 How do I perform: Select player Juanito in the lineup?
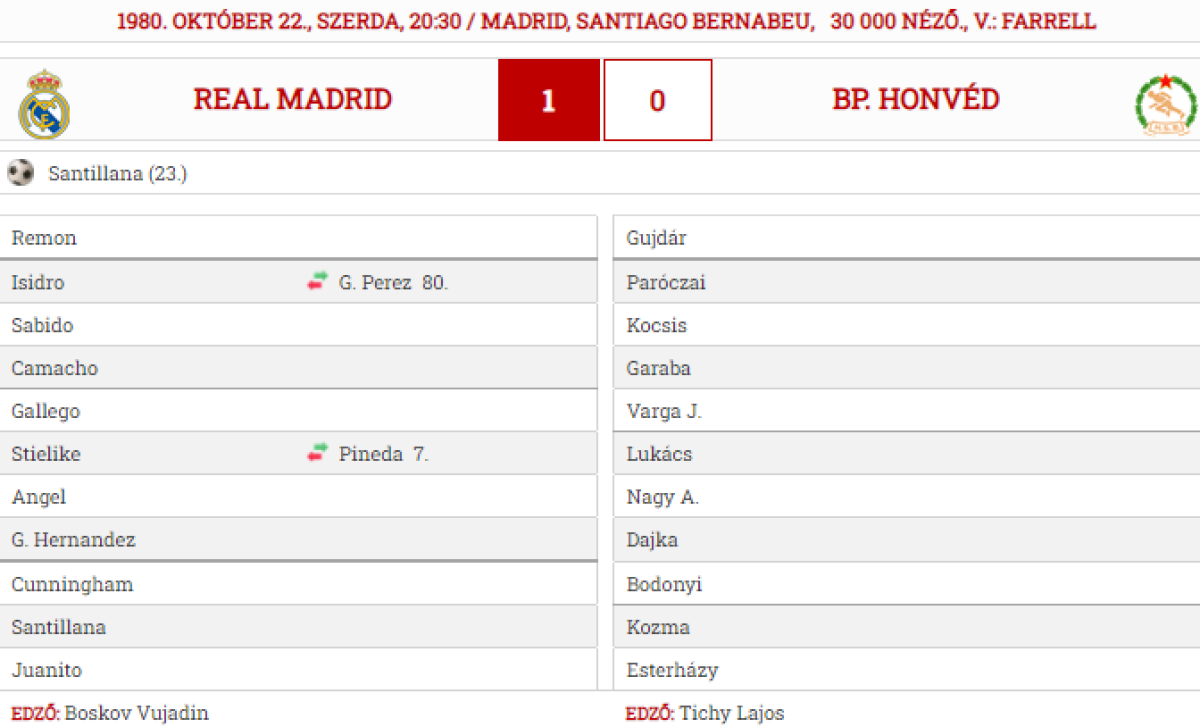click(47, 670)
